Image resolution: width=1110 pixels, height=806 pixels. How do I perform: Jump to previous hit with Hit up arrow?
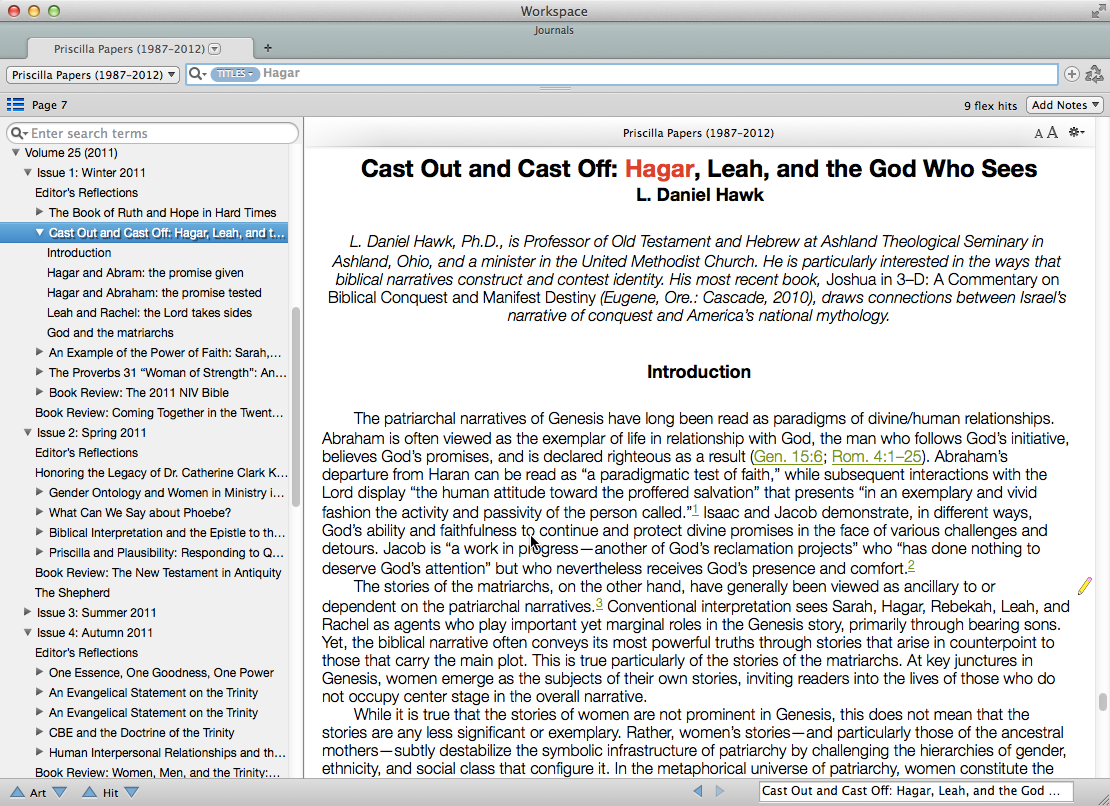click(89, 793)
